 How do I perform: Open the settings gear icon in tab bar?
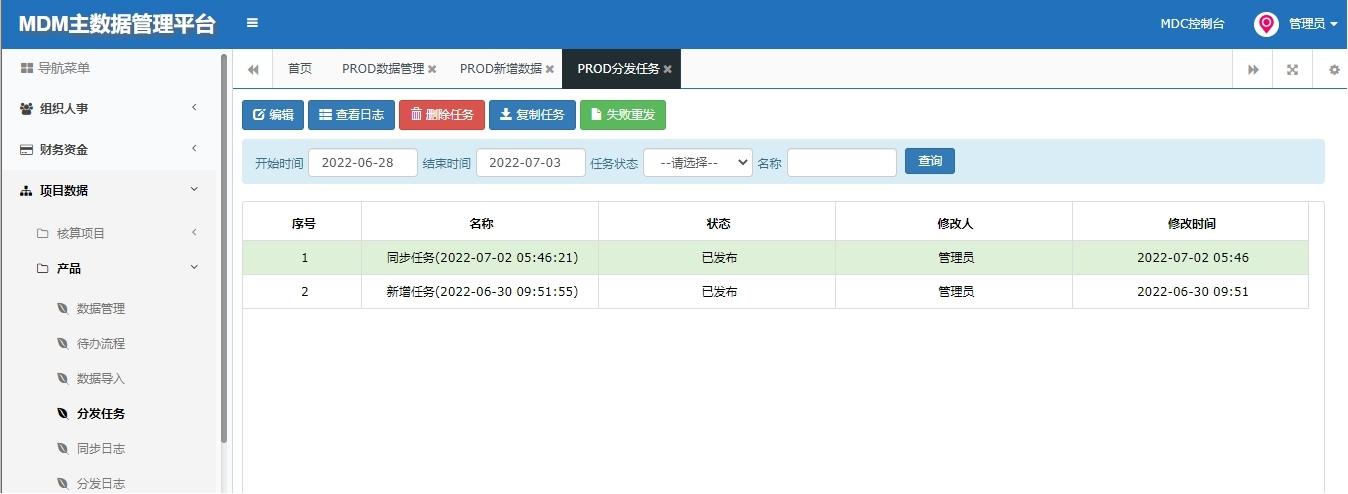1333,69
